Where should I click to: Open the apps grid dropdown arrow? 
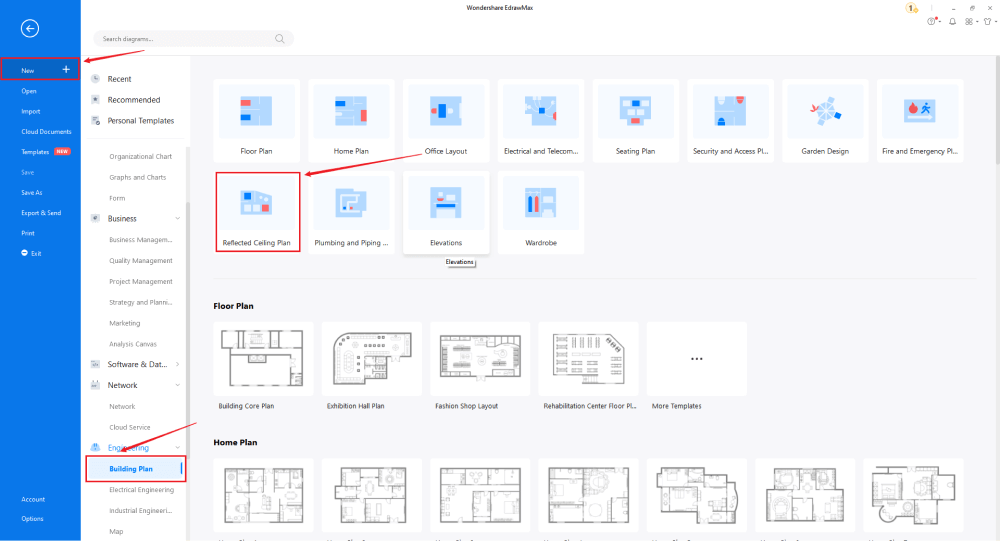(977, 22)
